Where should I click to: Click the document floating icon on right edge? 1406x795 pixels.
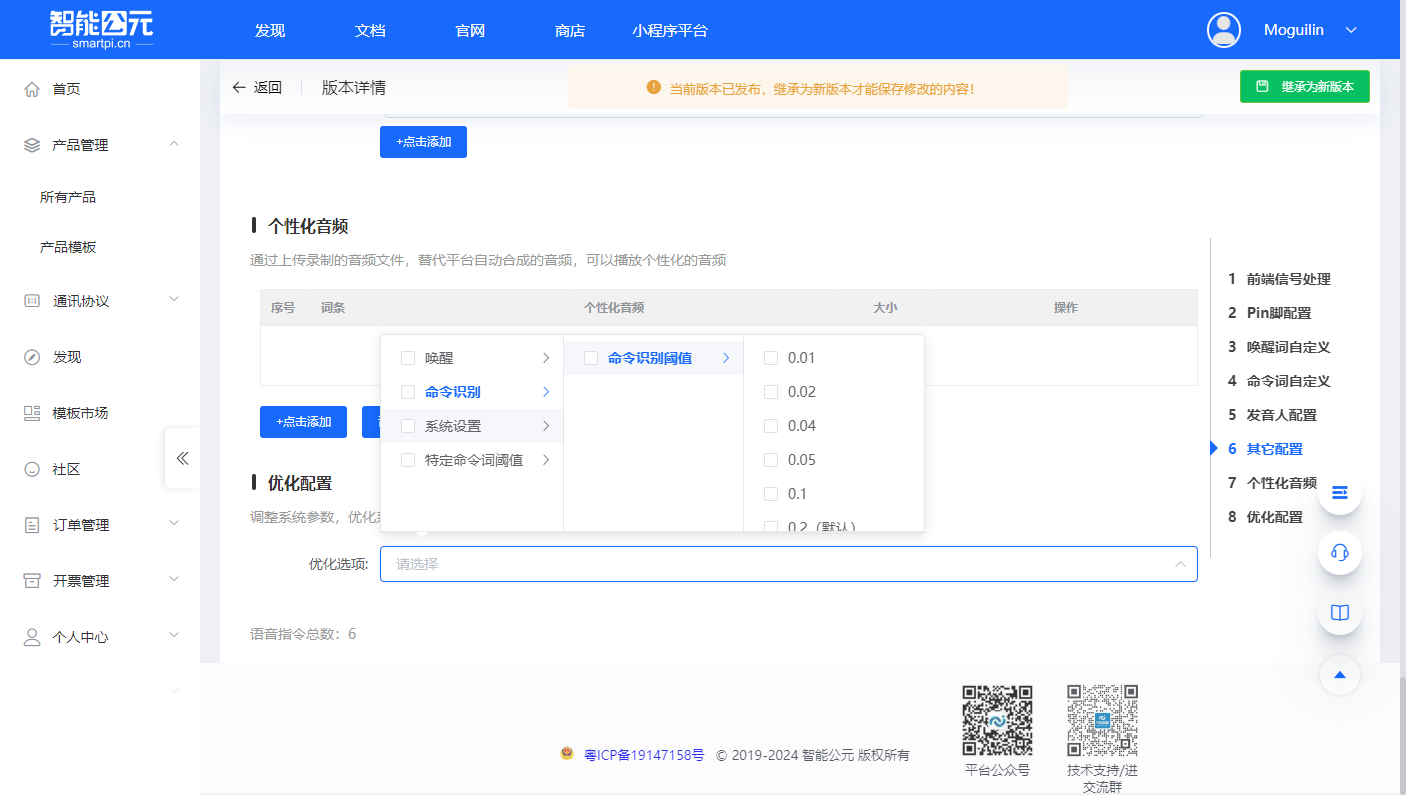1339,613
